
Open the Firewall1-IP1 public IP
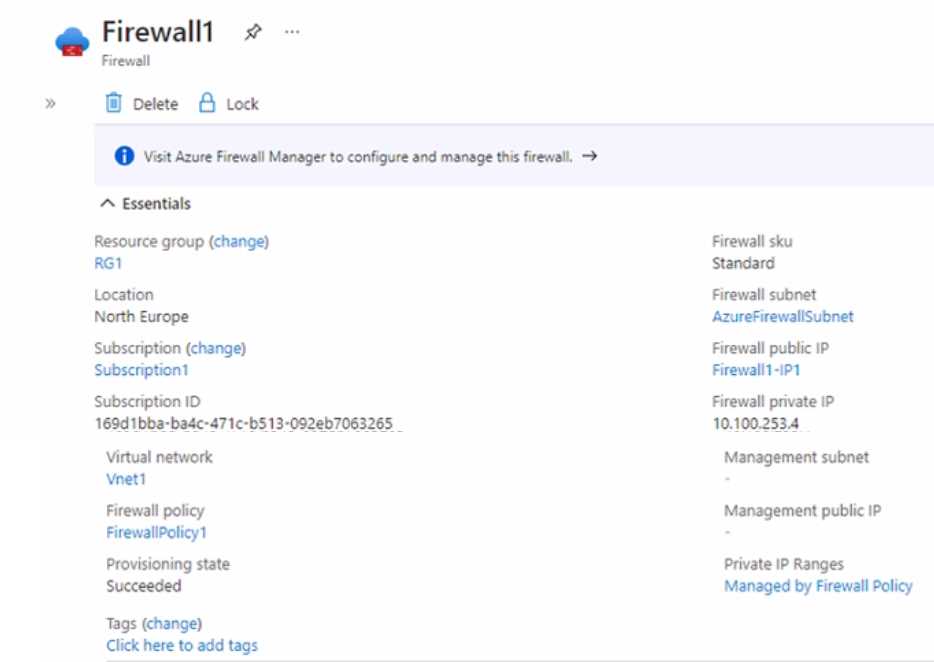coord(756,370)
